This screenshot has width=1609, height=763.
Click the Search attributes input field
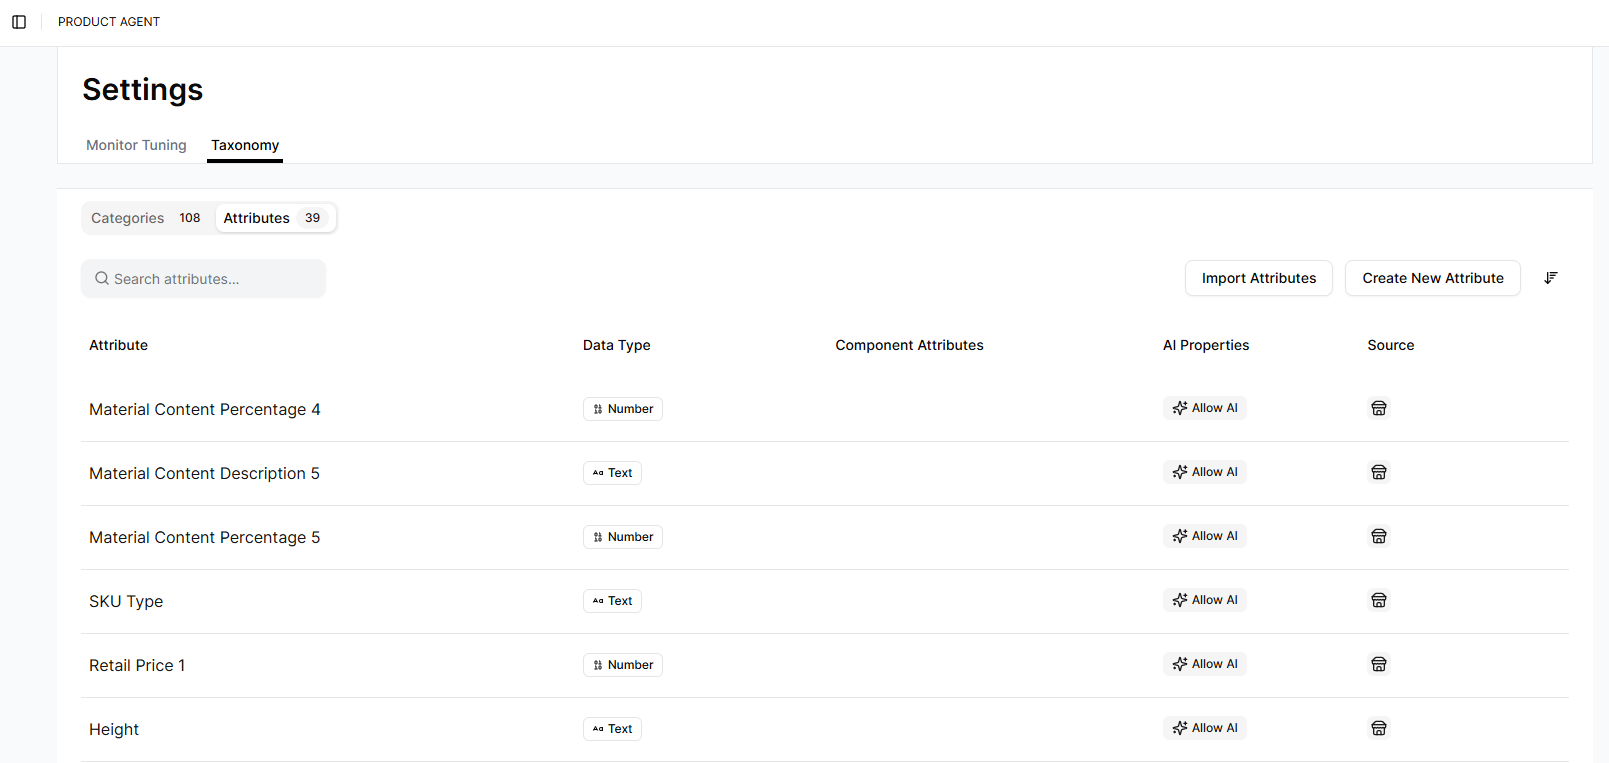click(x=204, y=279)
